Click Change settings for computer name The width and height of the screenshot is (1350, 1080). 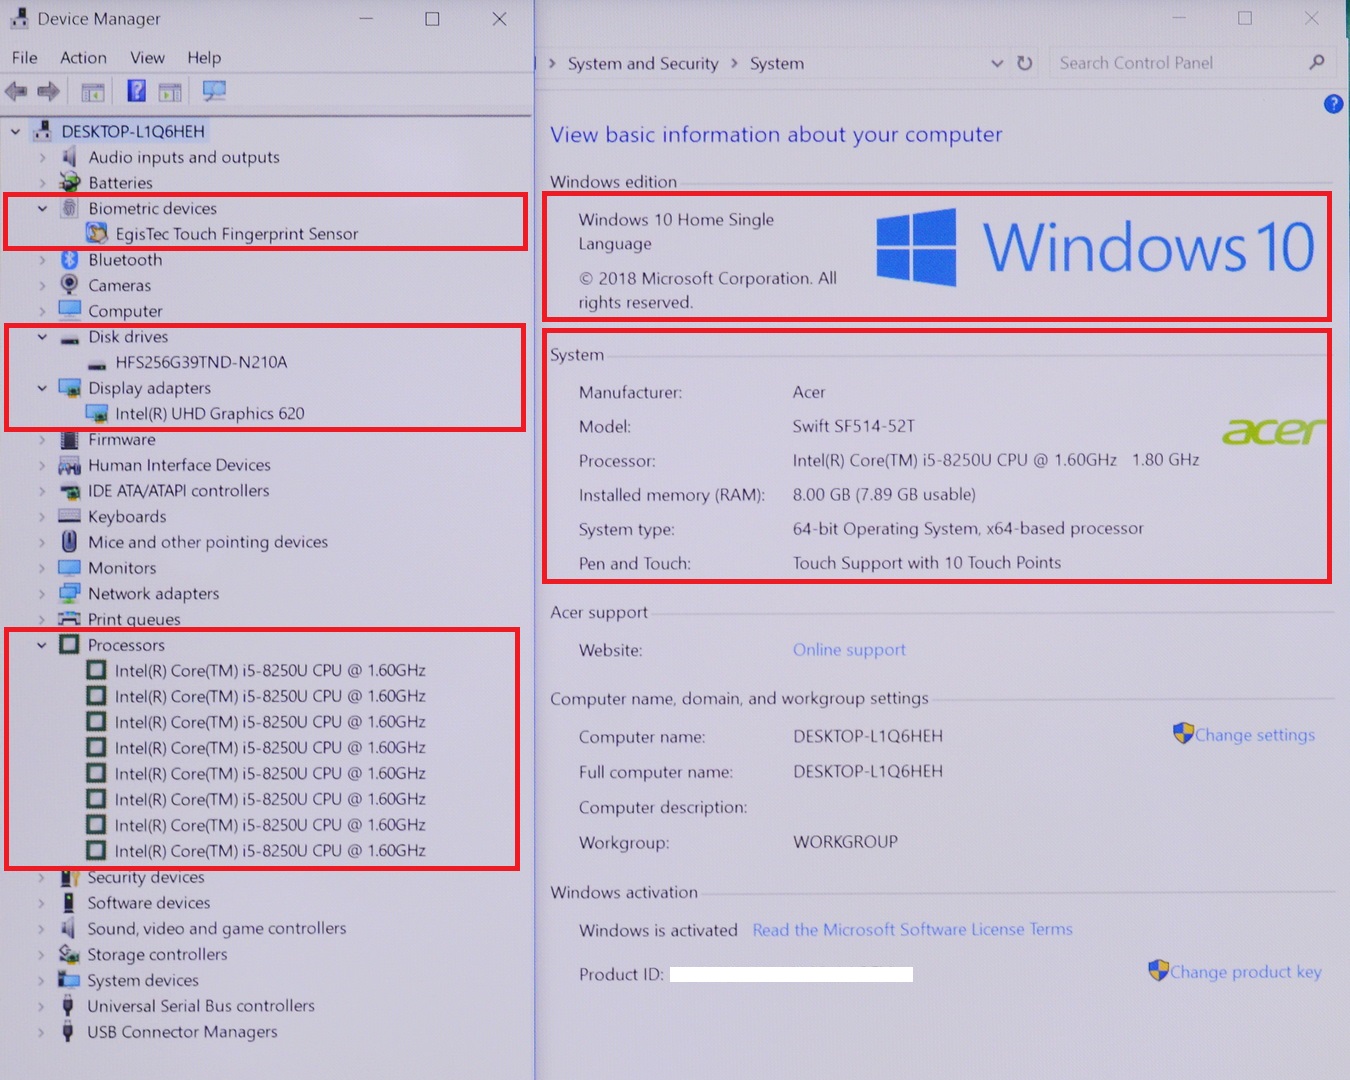point(1255,735)
